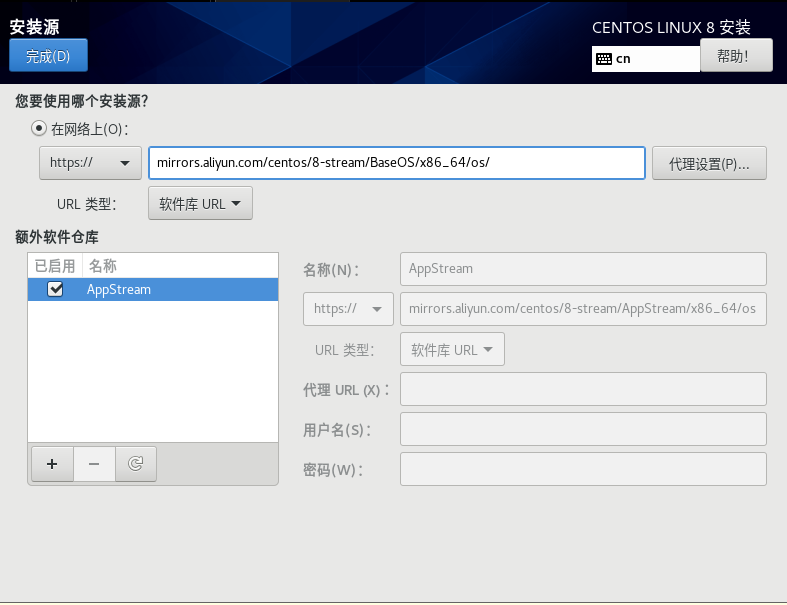Open the AppStream repo 软件库 URL type dropdown
787x605 pixels.
click(x=452, y=349)
